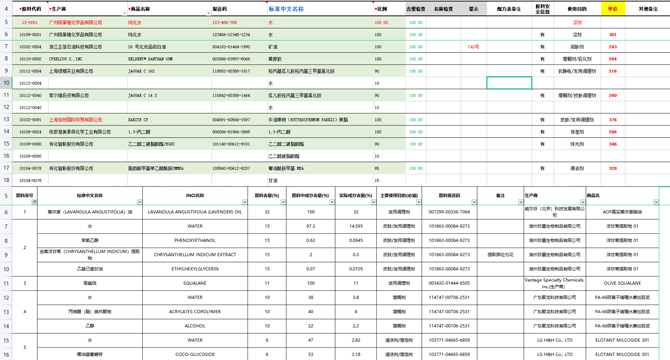Select price cell 243
This screenshot has width=670, height=360.
tap(613, 47)
